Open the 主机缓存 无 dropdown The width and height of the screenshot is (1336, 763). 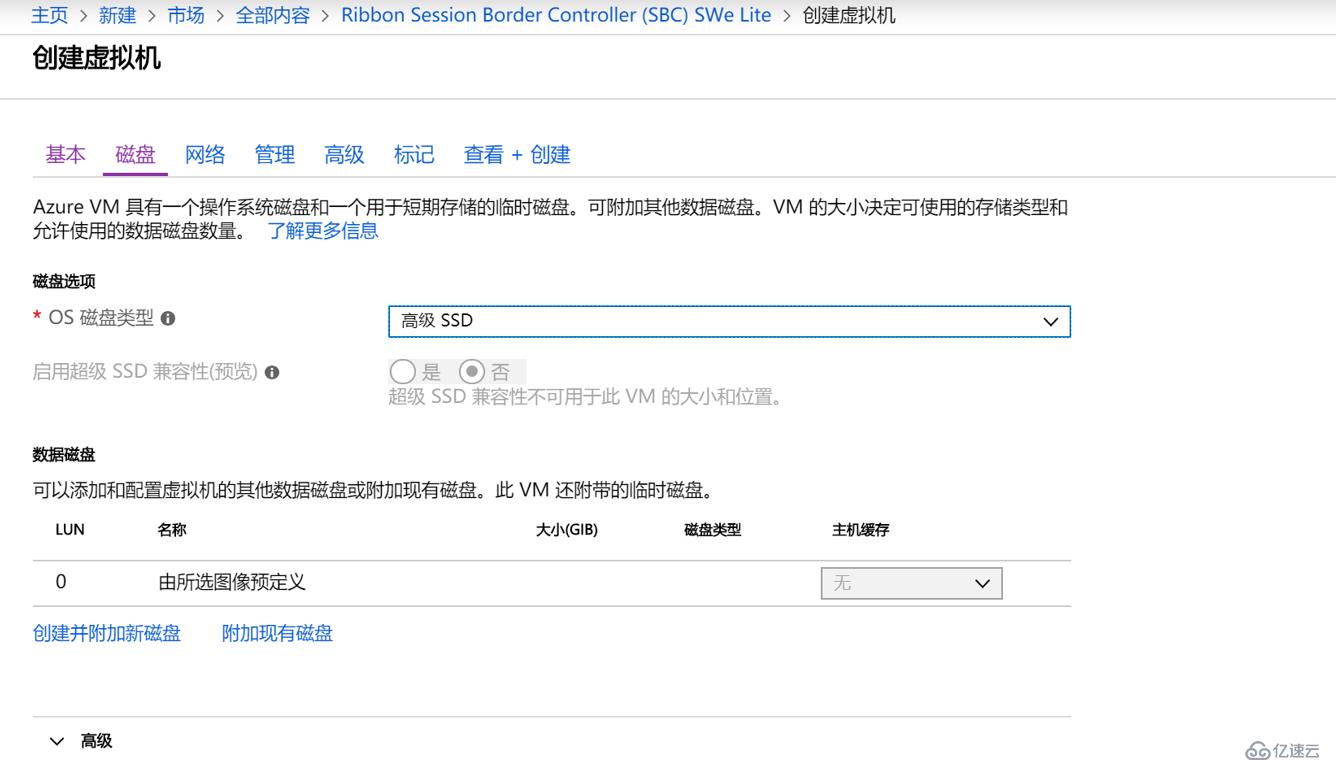click(911, 583)
